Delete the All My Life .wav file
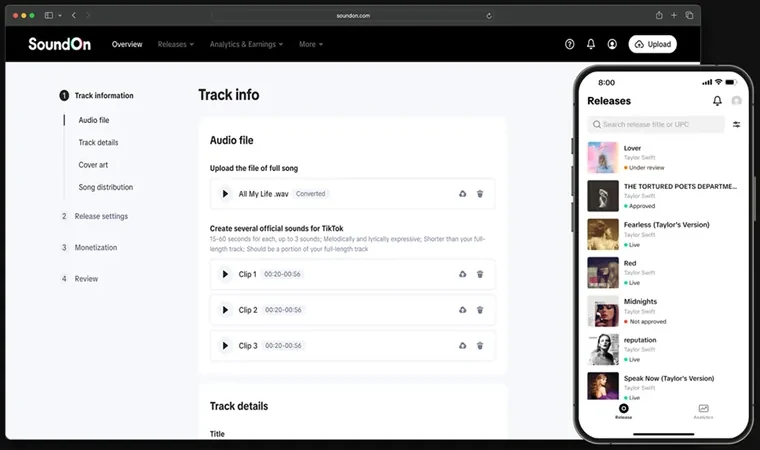 (x=480, y=194)
